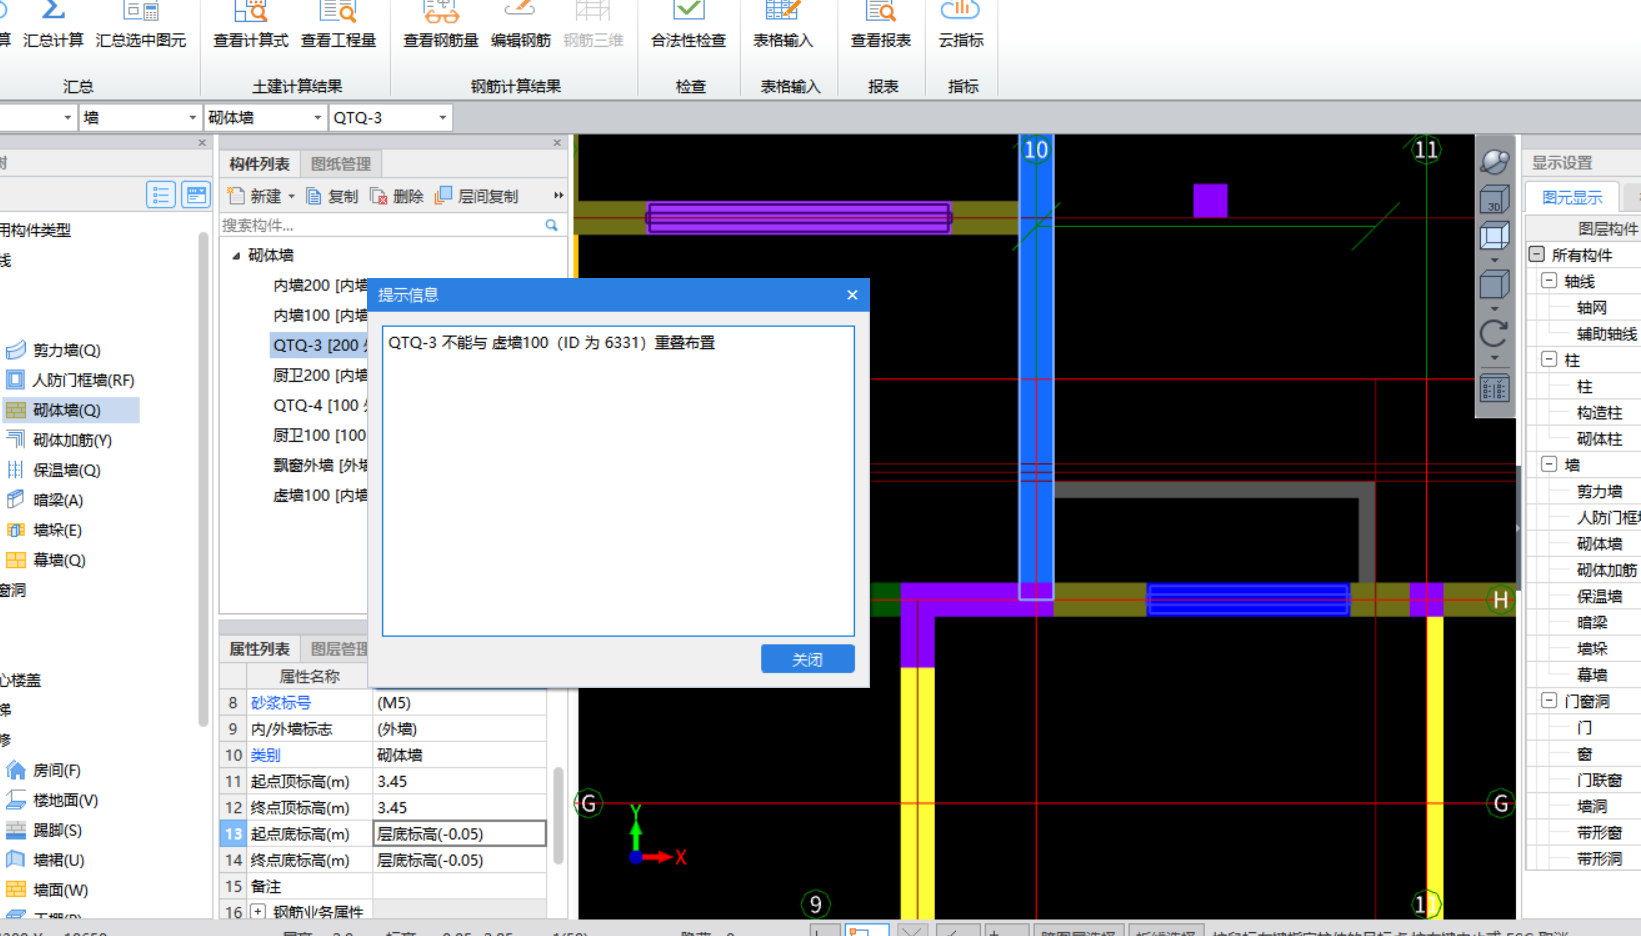Open 表格输入 tool

[x=782, y=25]
